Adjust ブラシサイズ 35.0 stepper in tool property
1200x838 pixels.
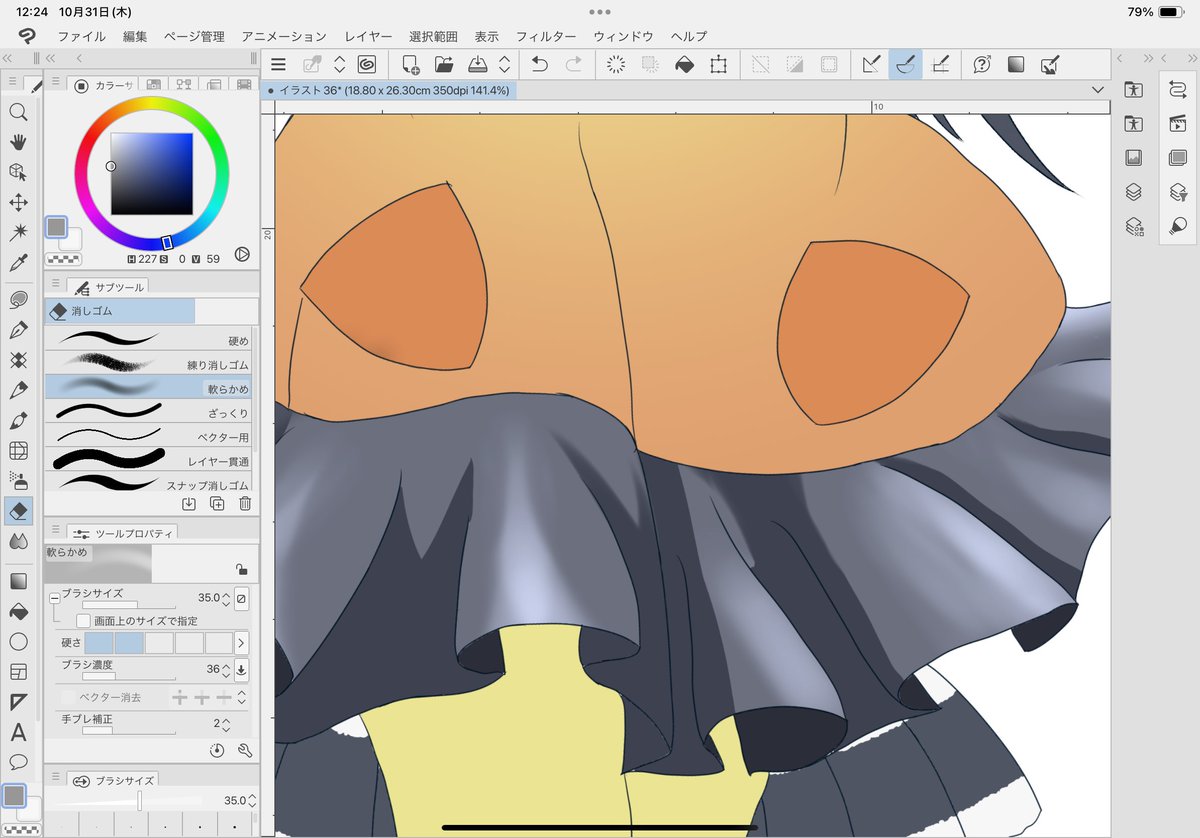pos(225,598)
